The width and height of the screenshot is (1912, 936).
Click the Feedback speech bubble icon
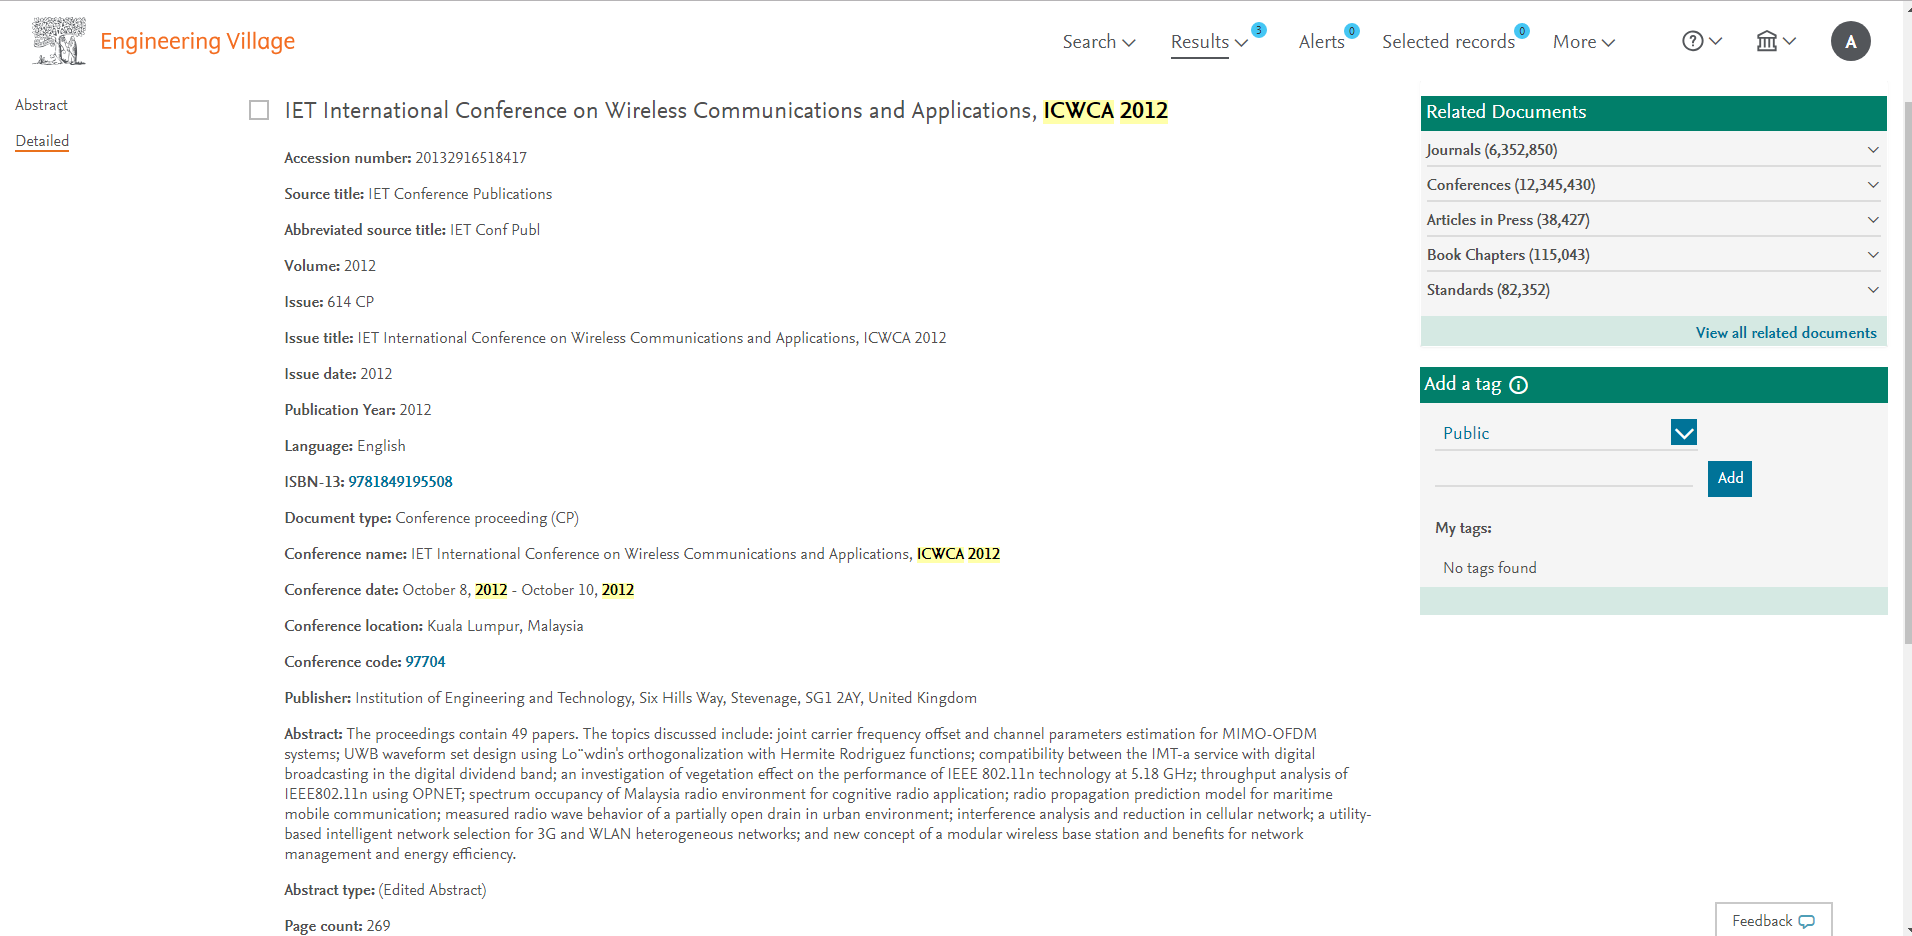point(1806,921)
